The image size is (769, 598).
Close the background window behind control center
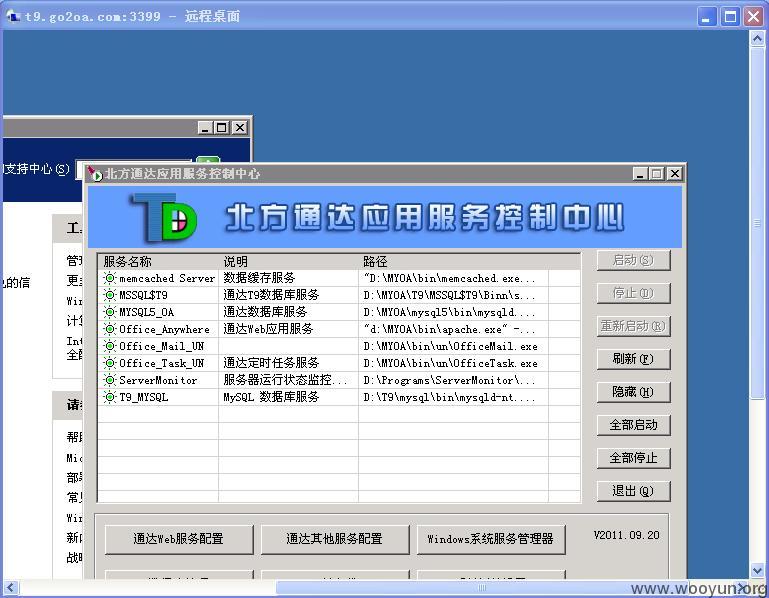point(239,128)
